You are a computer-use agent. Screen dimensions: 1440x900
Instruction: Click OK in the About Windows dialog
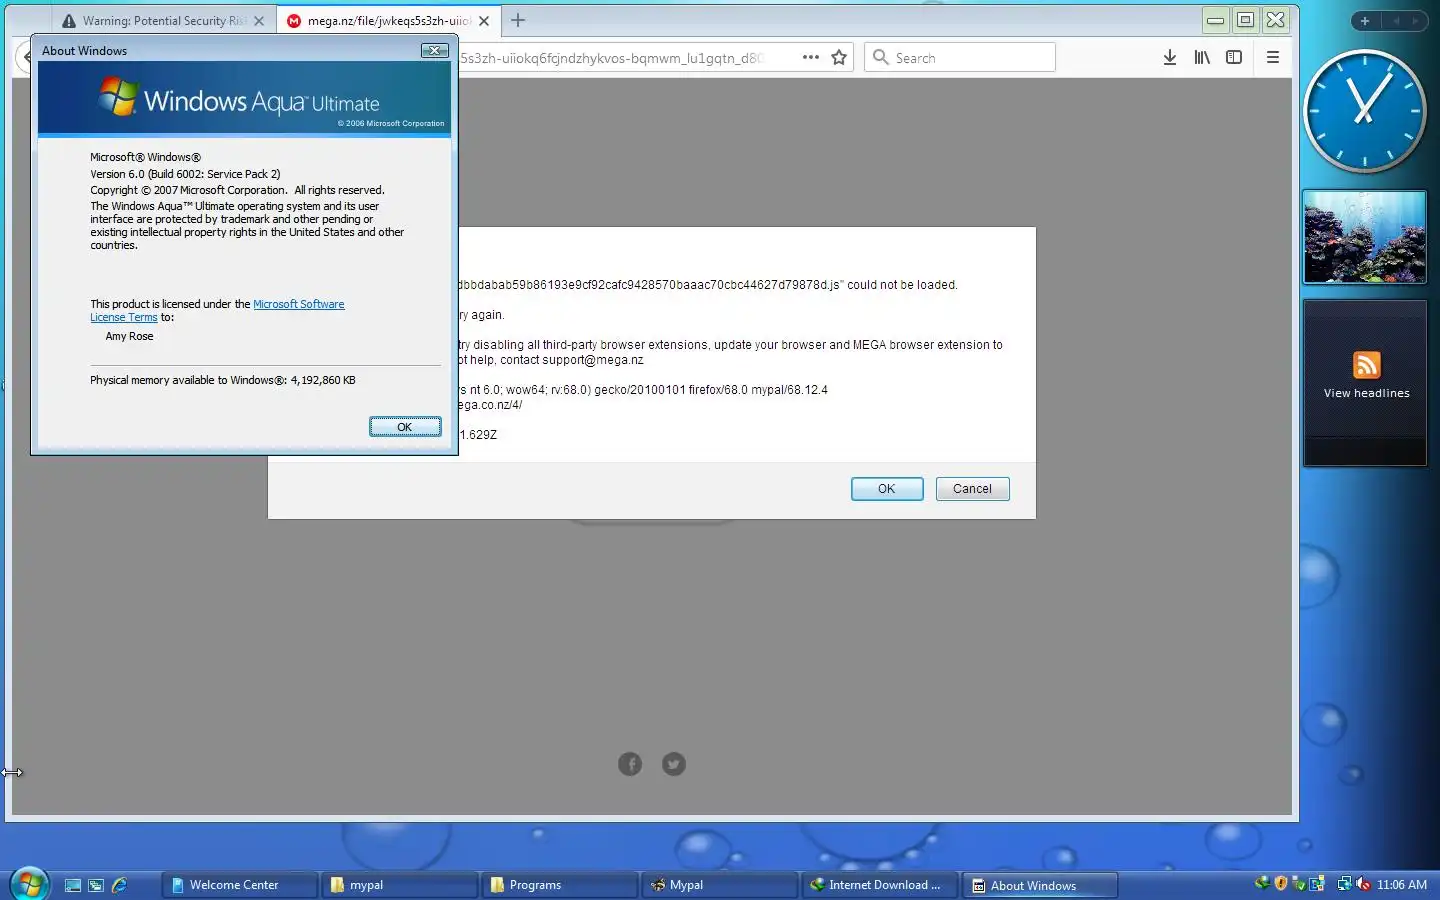tap(405, 427)
